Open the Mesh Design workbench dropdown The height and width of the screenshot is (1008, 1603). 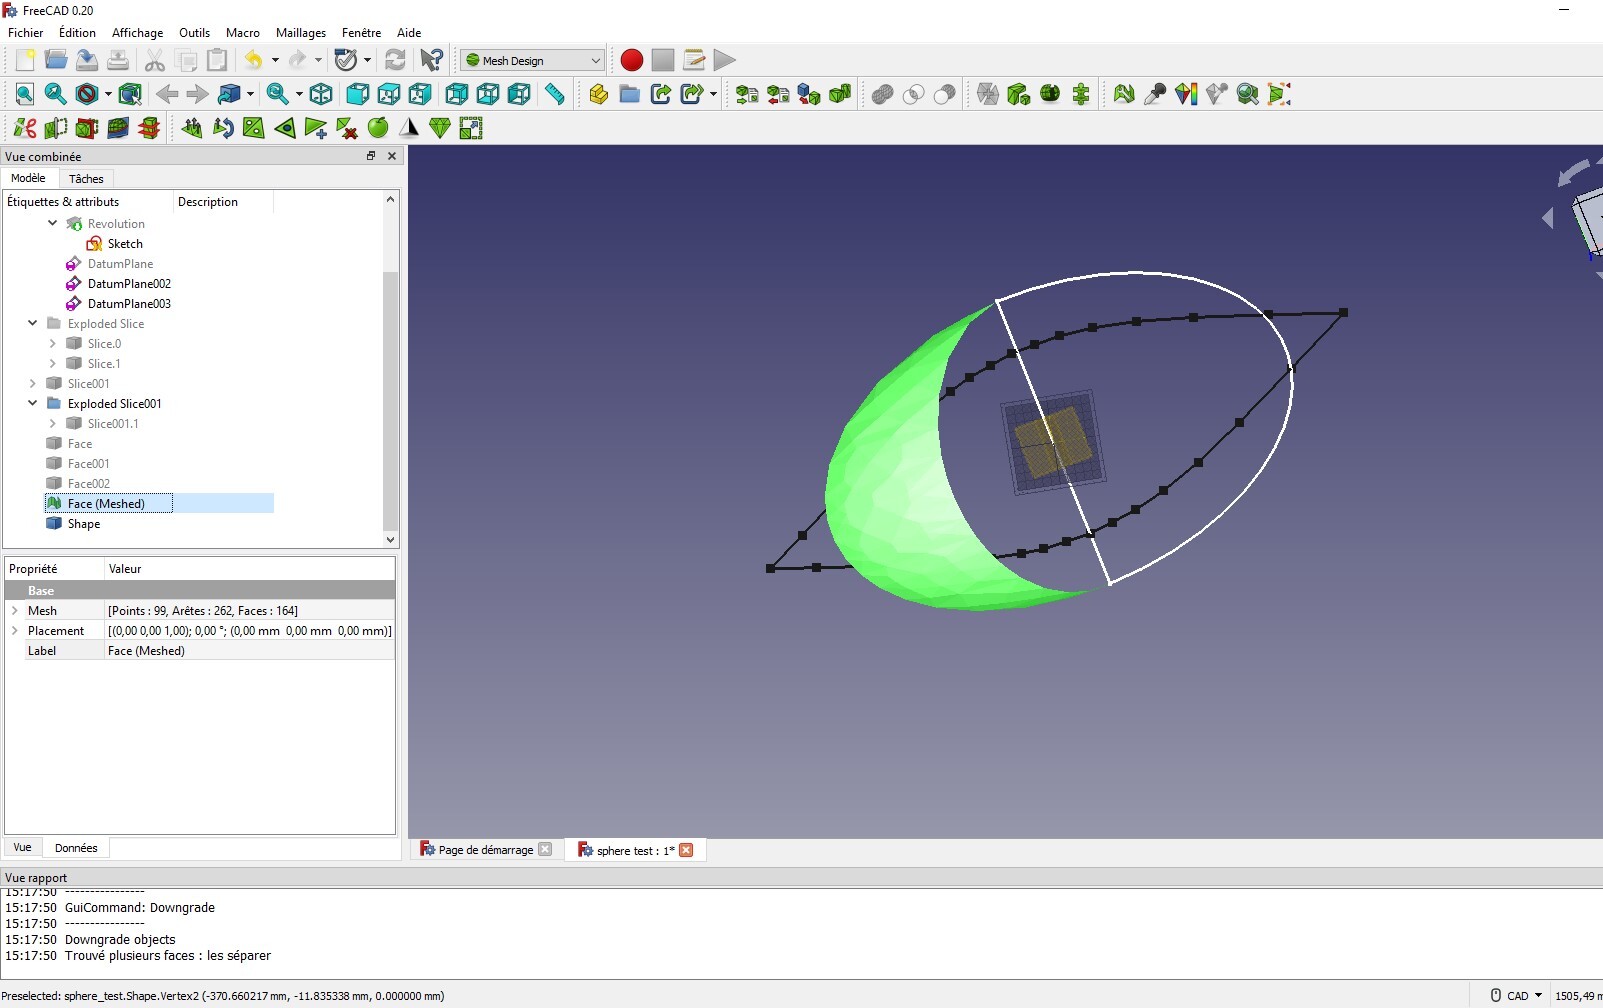click(532, 60)
